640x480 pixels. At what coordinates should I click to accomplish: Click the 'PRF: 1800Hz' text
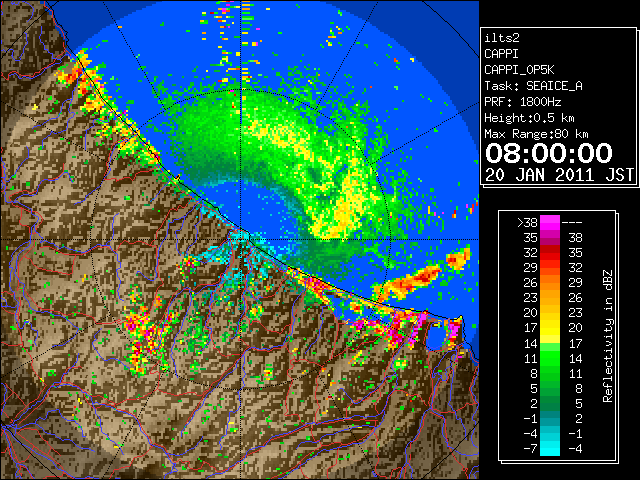pyautogui.click(x=522, y=102)
